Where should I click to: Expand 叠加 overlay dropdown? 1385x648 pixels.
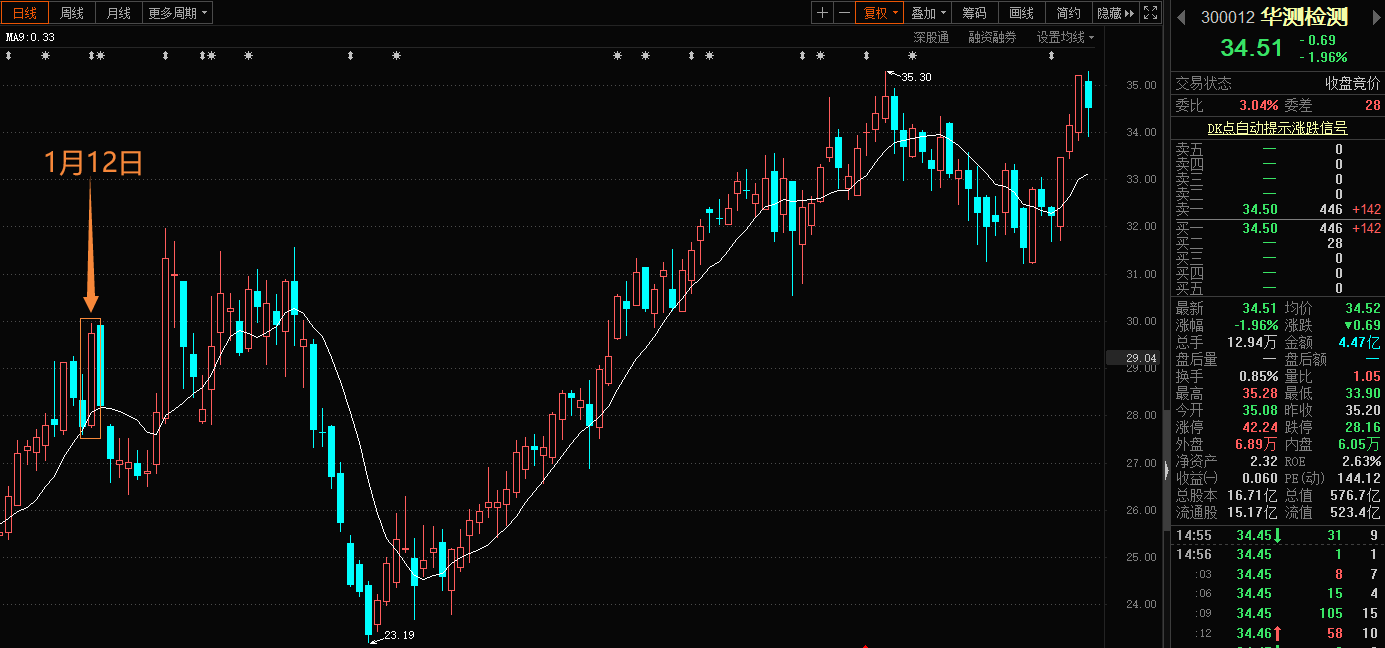pyautogui.click(x=928, y=13)
